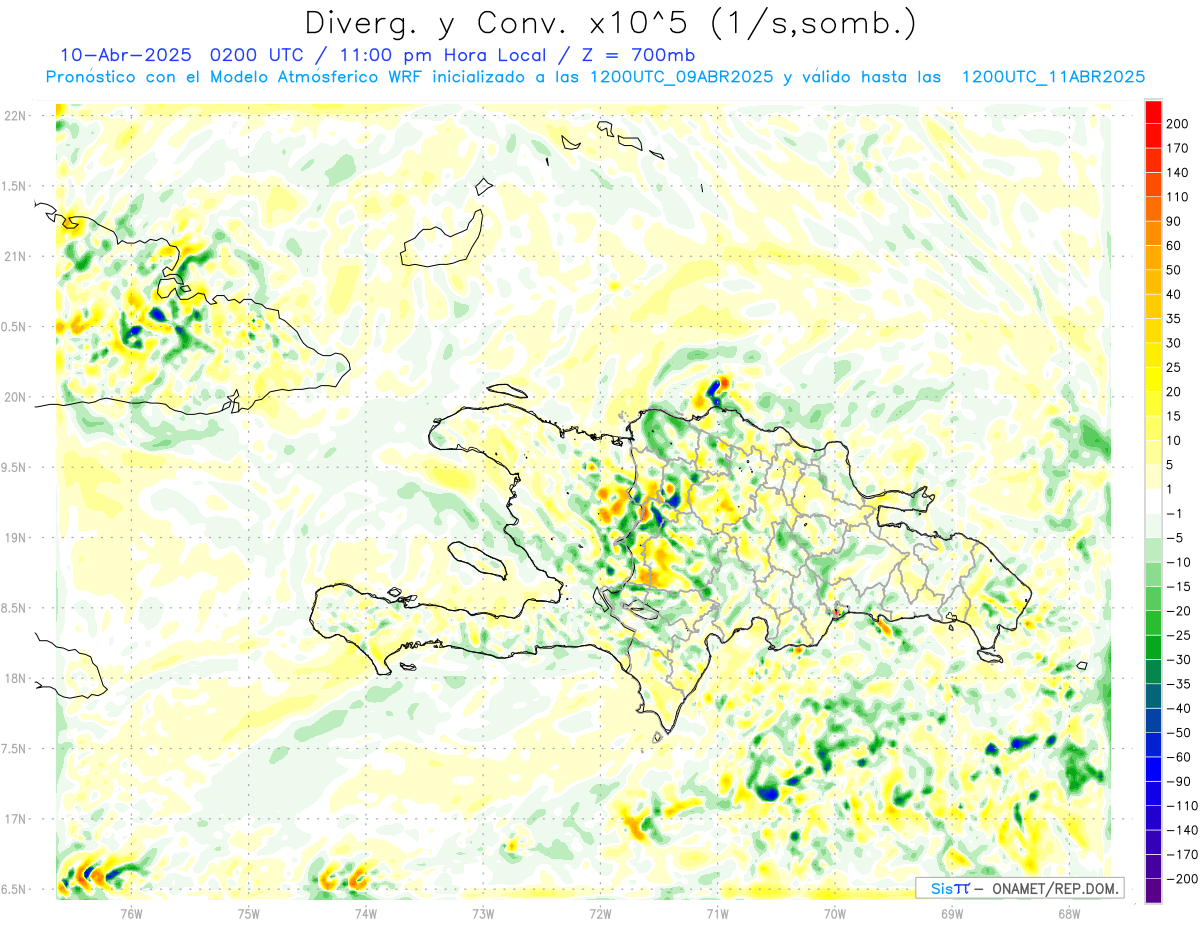Image resolution: width=1200 pixels, height=927 pixels.
Task: Click the colorbar value '60'
Action: pyautogui.click(x=1175, y=246)
